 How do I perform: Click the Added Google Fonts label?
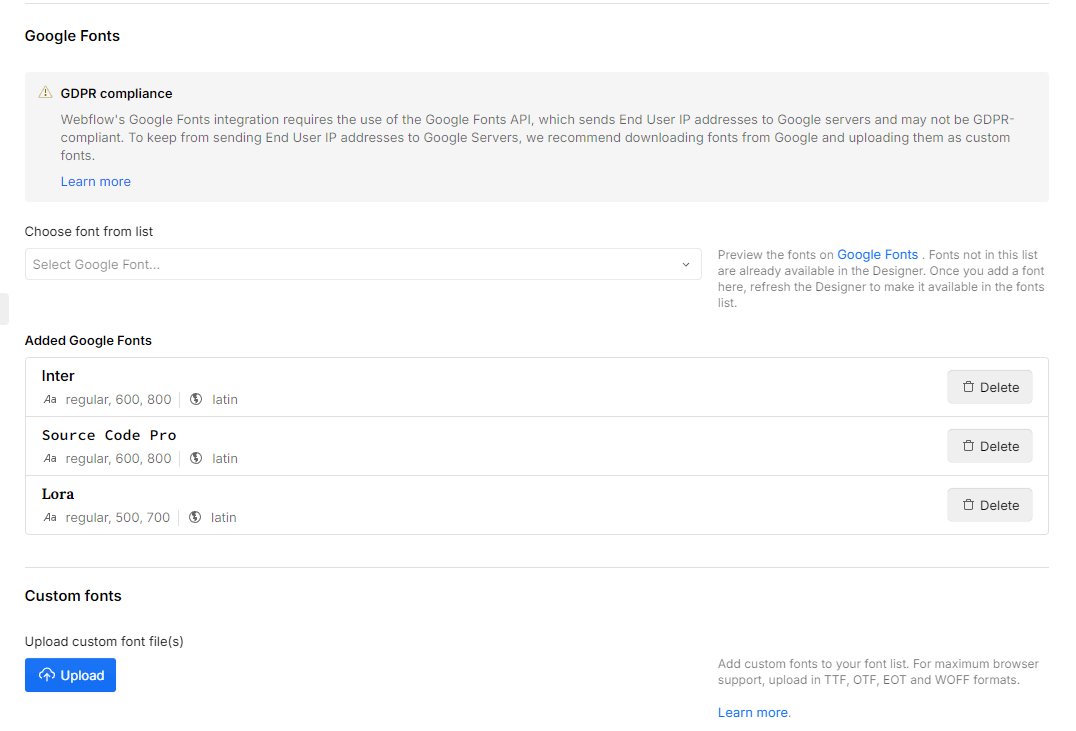pyautogui.click(x=88, y=340)
